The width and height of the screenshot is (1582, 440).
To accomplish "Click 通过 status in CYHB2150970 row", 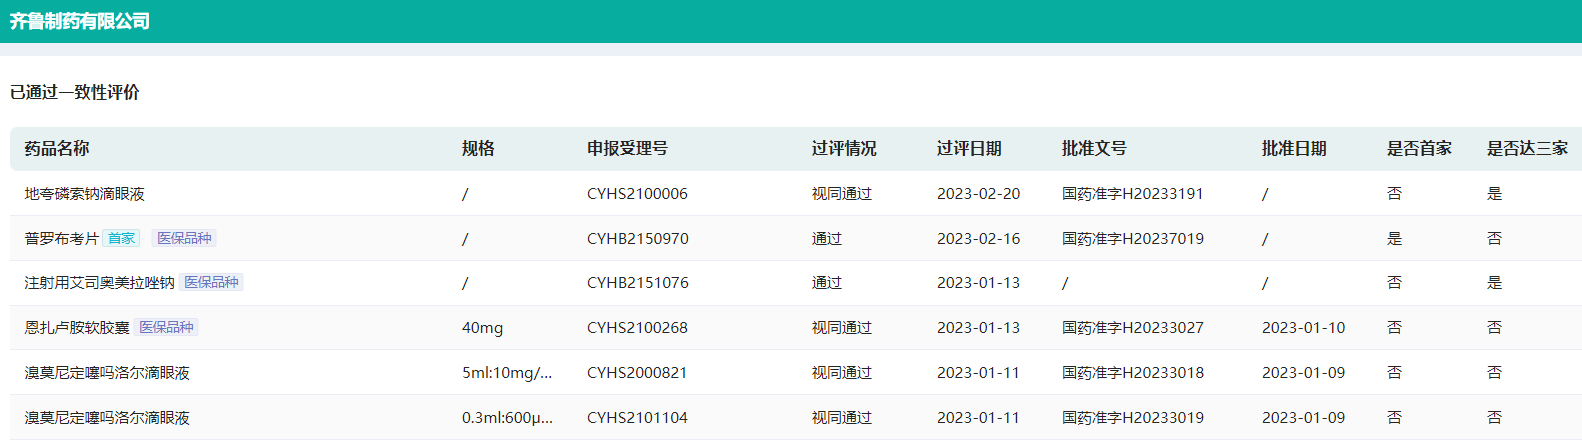I will [x=827, y=239].
